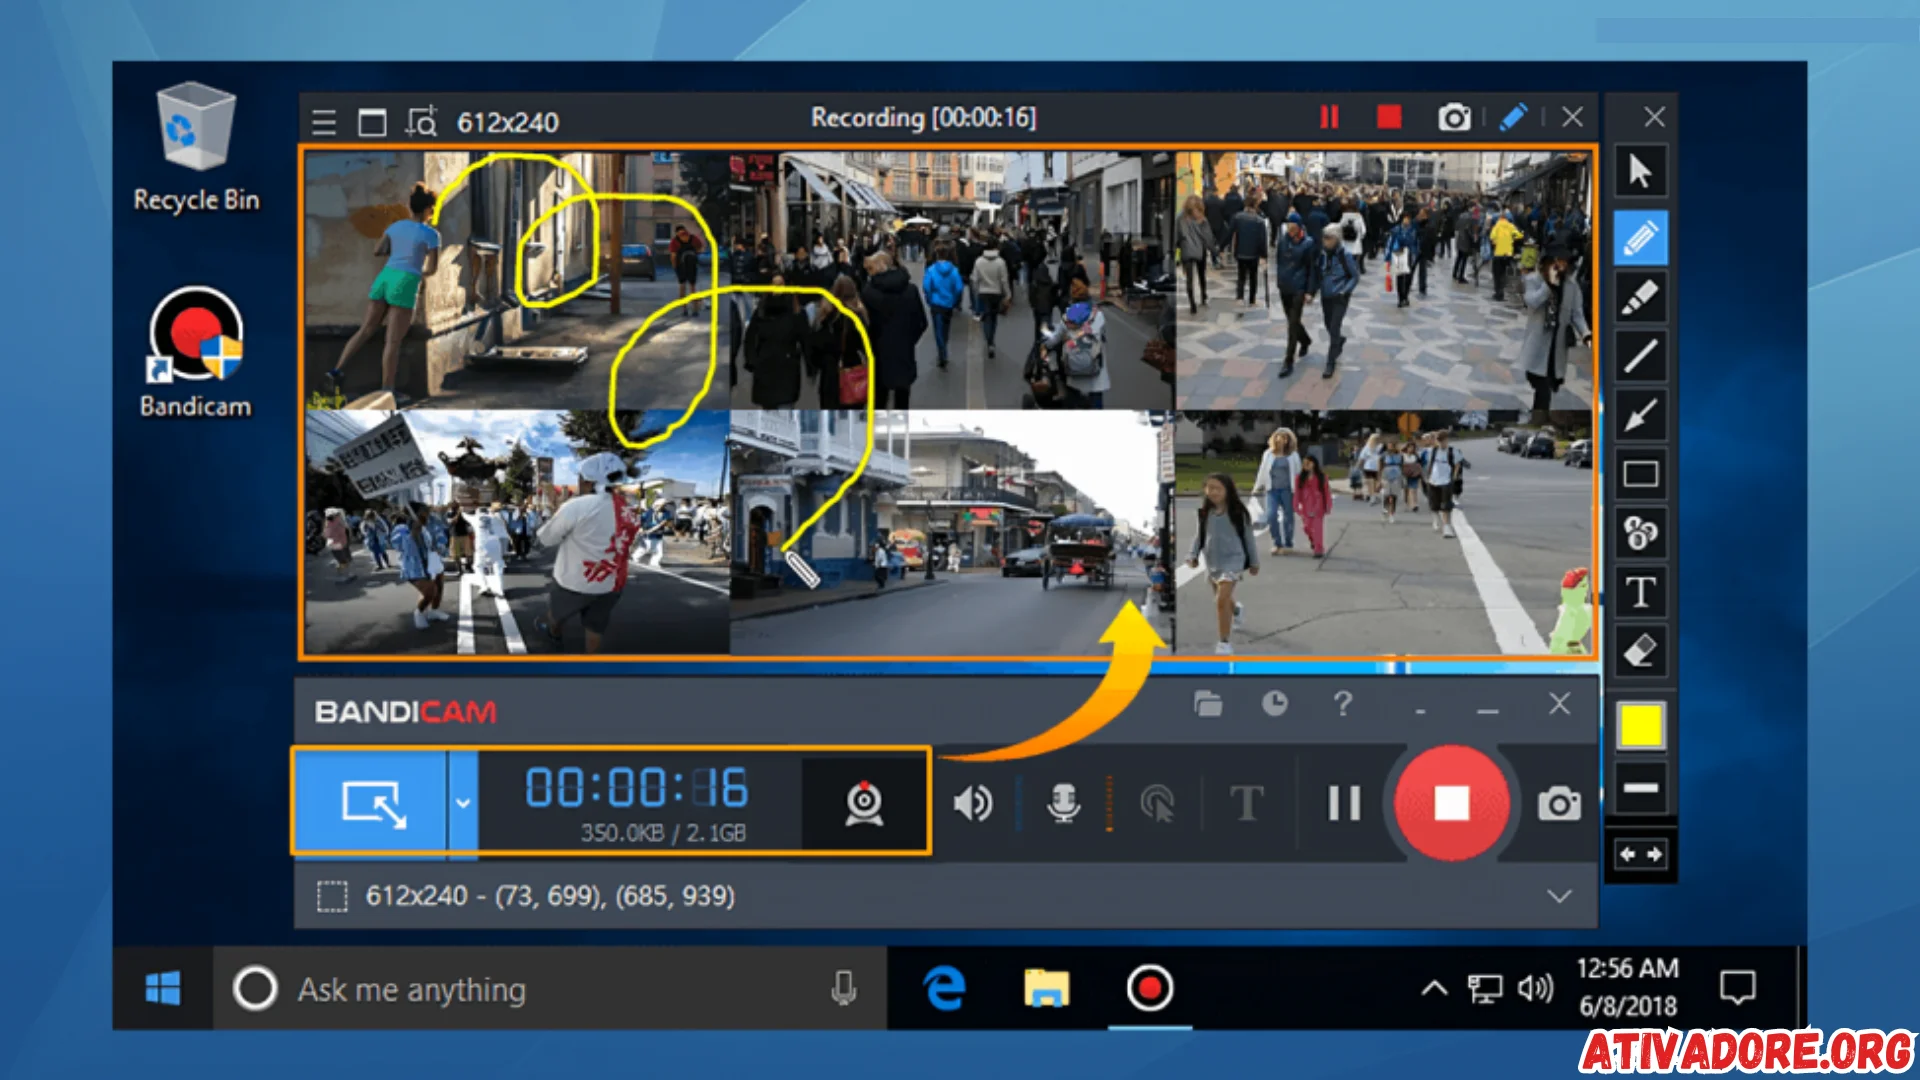The width and height of the screenshot is (1920, 1080).
Task: Select the numbering tool in drawing panel
Action: click(x=1640, y=533)
